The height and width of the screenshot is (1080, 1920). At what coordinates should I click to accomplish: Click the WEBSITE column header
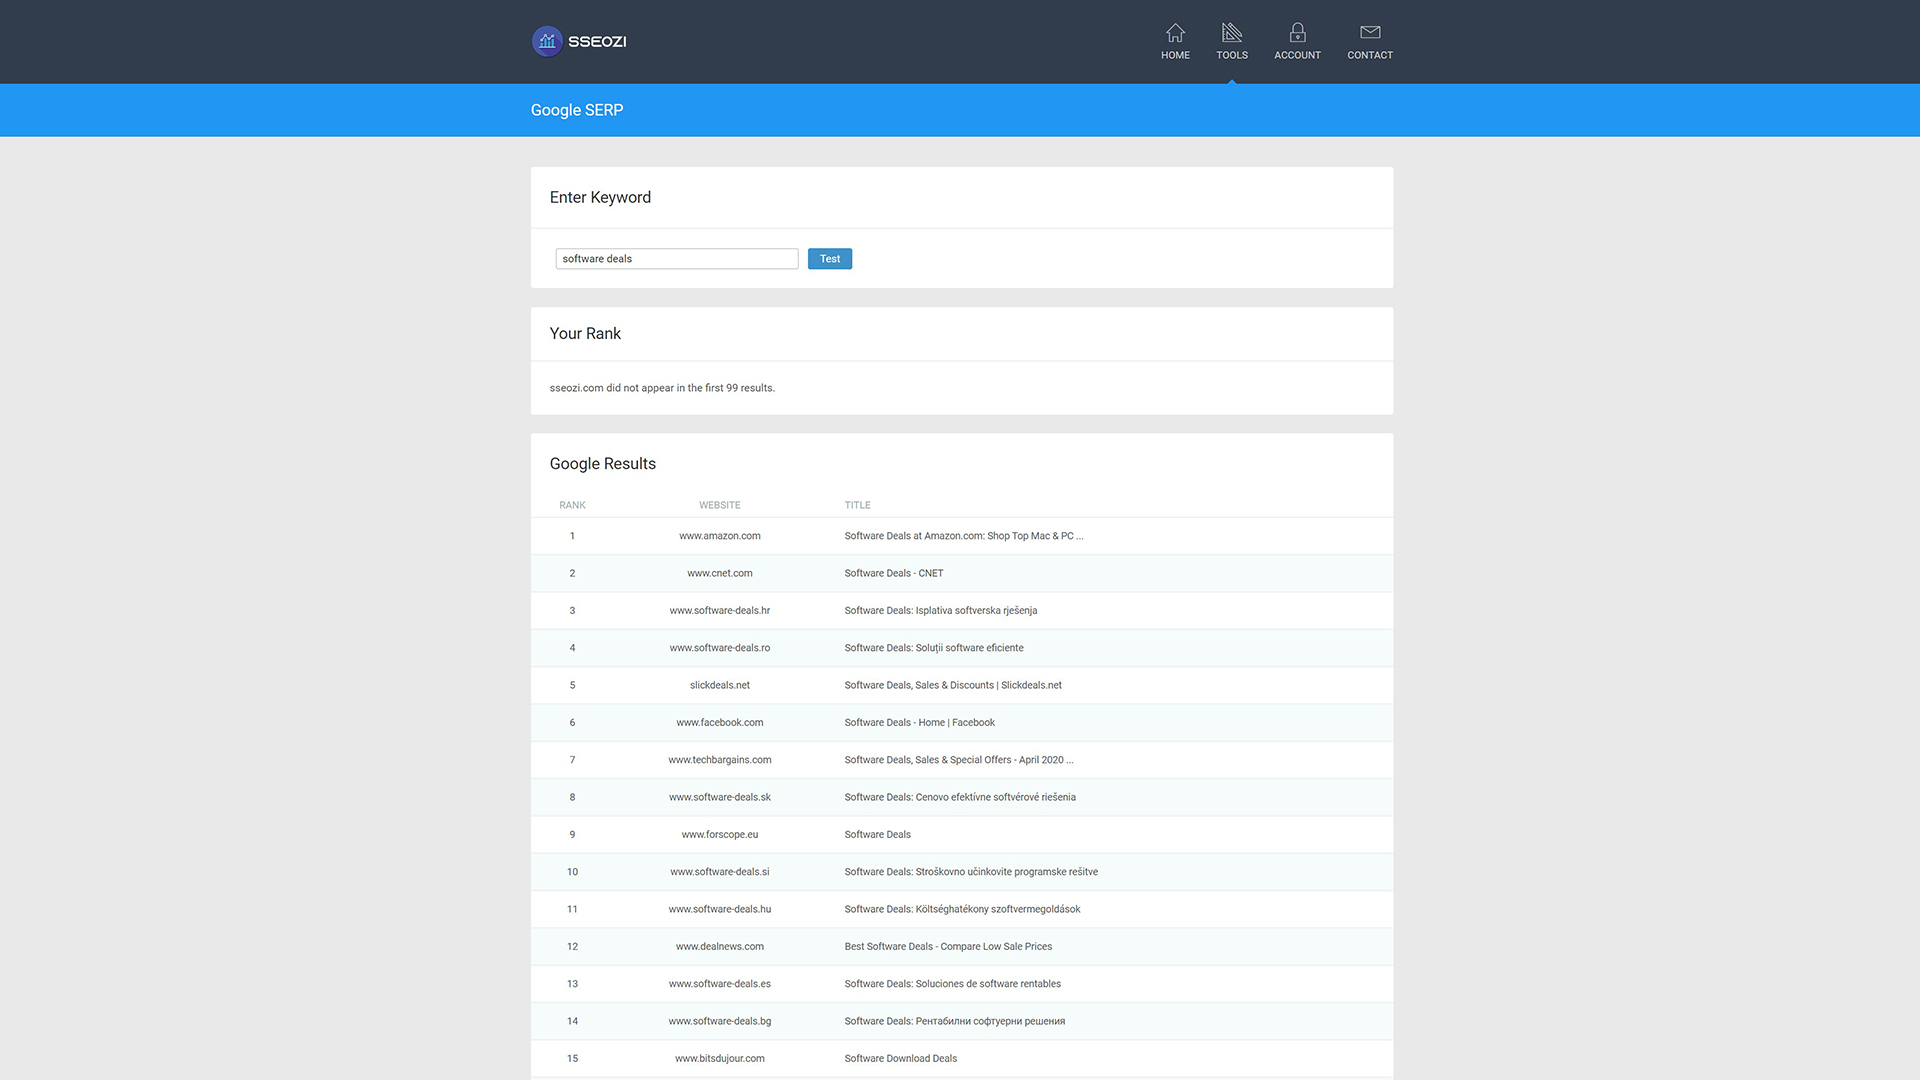coord(720,505)
